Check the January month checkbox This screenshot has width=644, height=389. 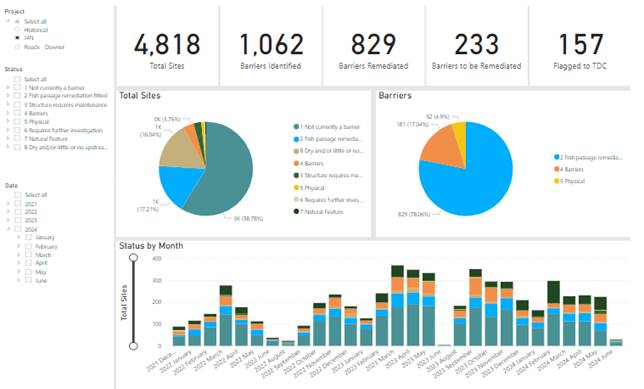point(28,237)
